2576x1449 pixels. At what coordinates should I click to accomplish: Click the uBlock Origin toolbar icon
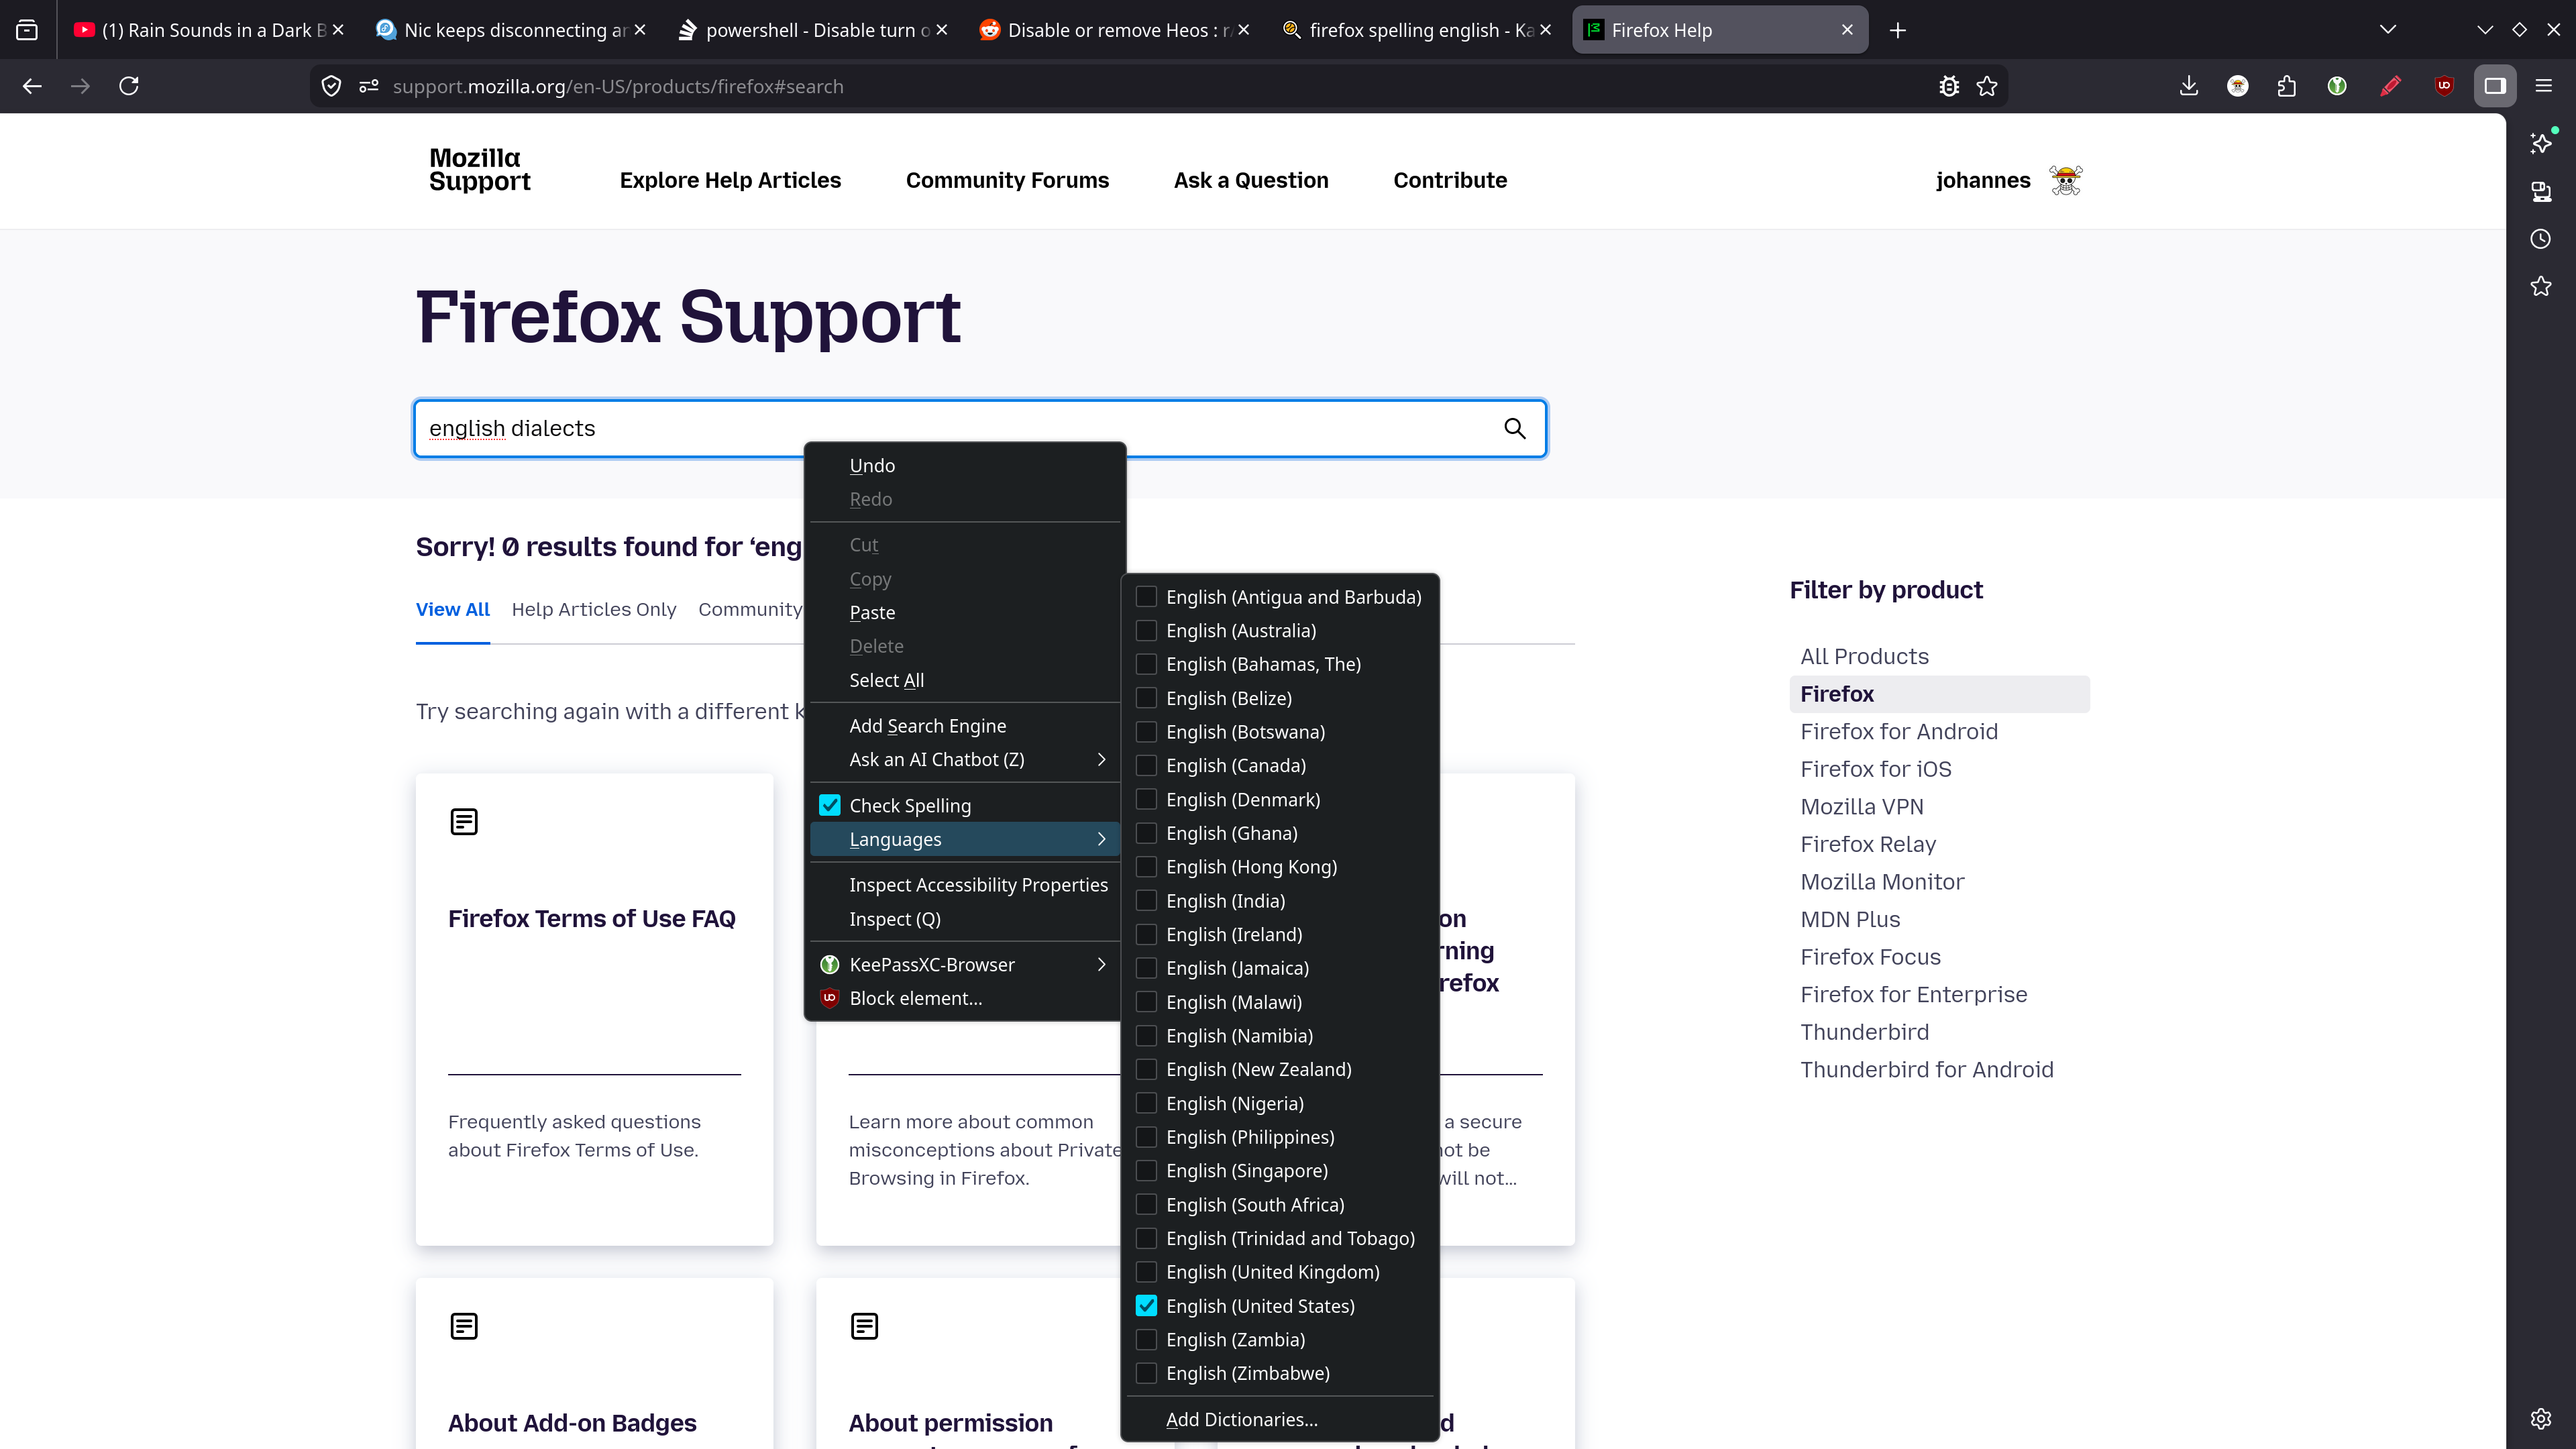pyautogui.click(x=2444, y=86)
